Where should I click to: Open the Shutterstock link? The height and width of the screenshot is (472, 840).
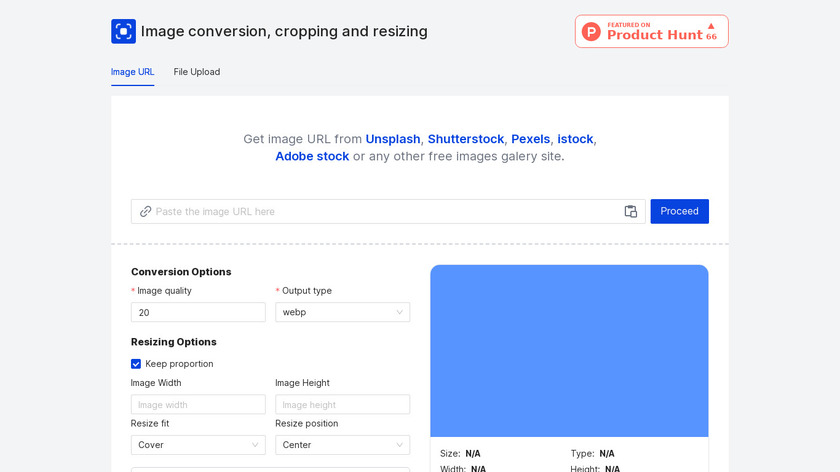coord(466,139)
